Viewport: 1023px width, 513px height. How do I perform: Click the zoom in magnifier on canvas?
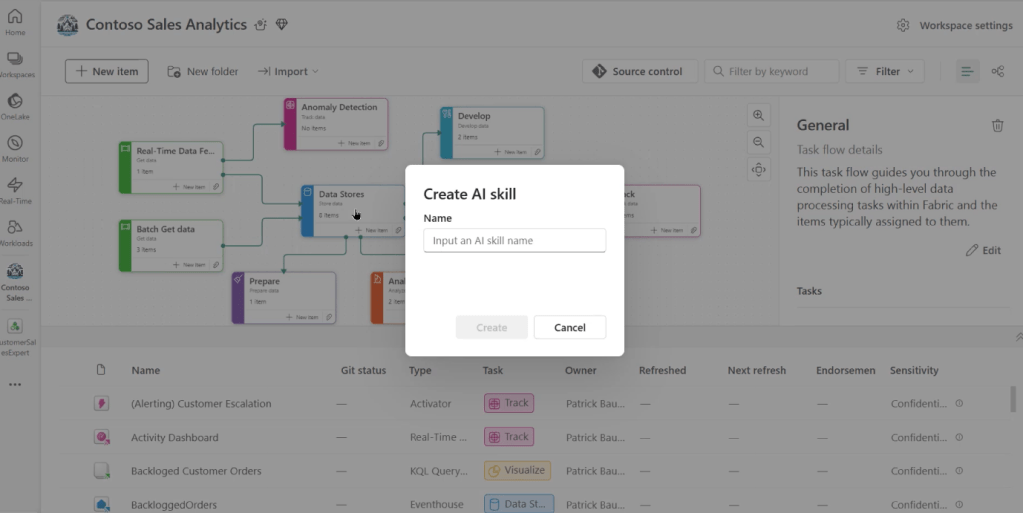(x=758, y=116)
